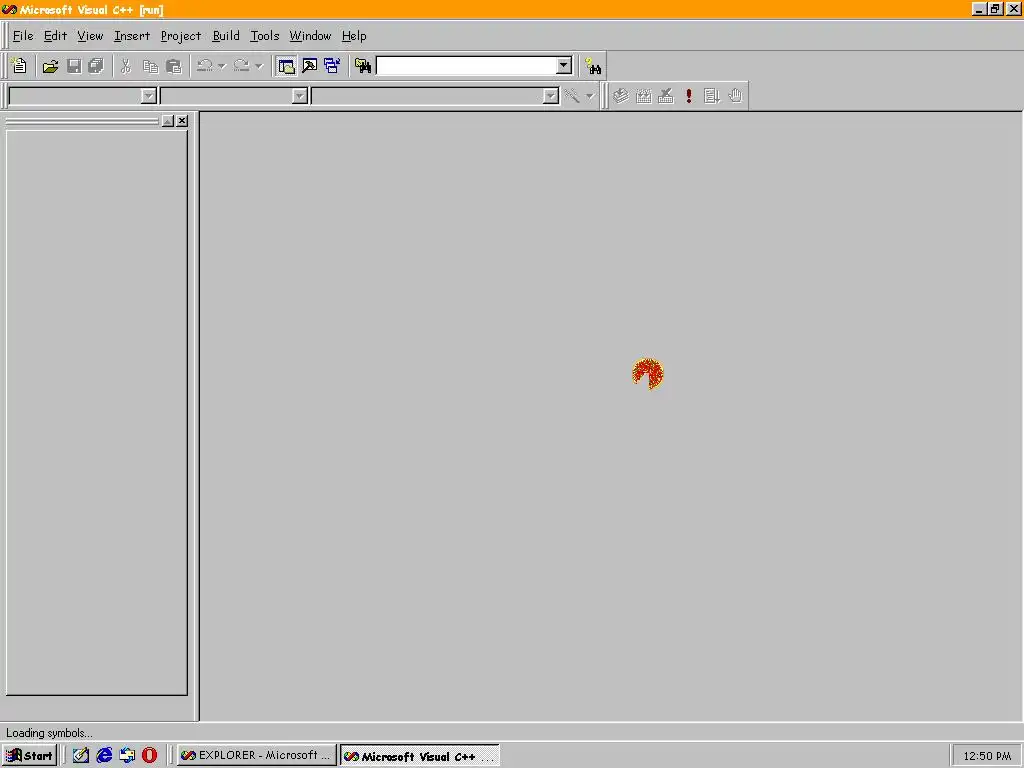
Task: Open the Tools menu
Action: pyautogui.click(x=264, y=36)
